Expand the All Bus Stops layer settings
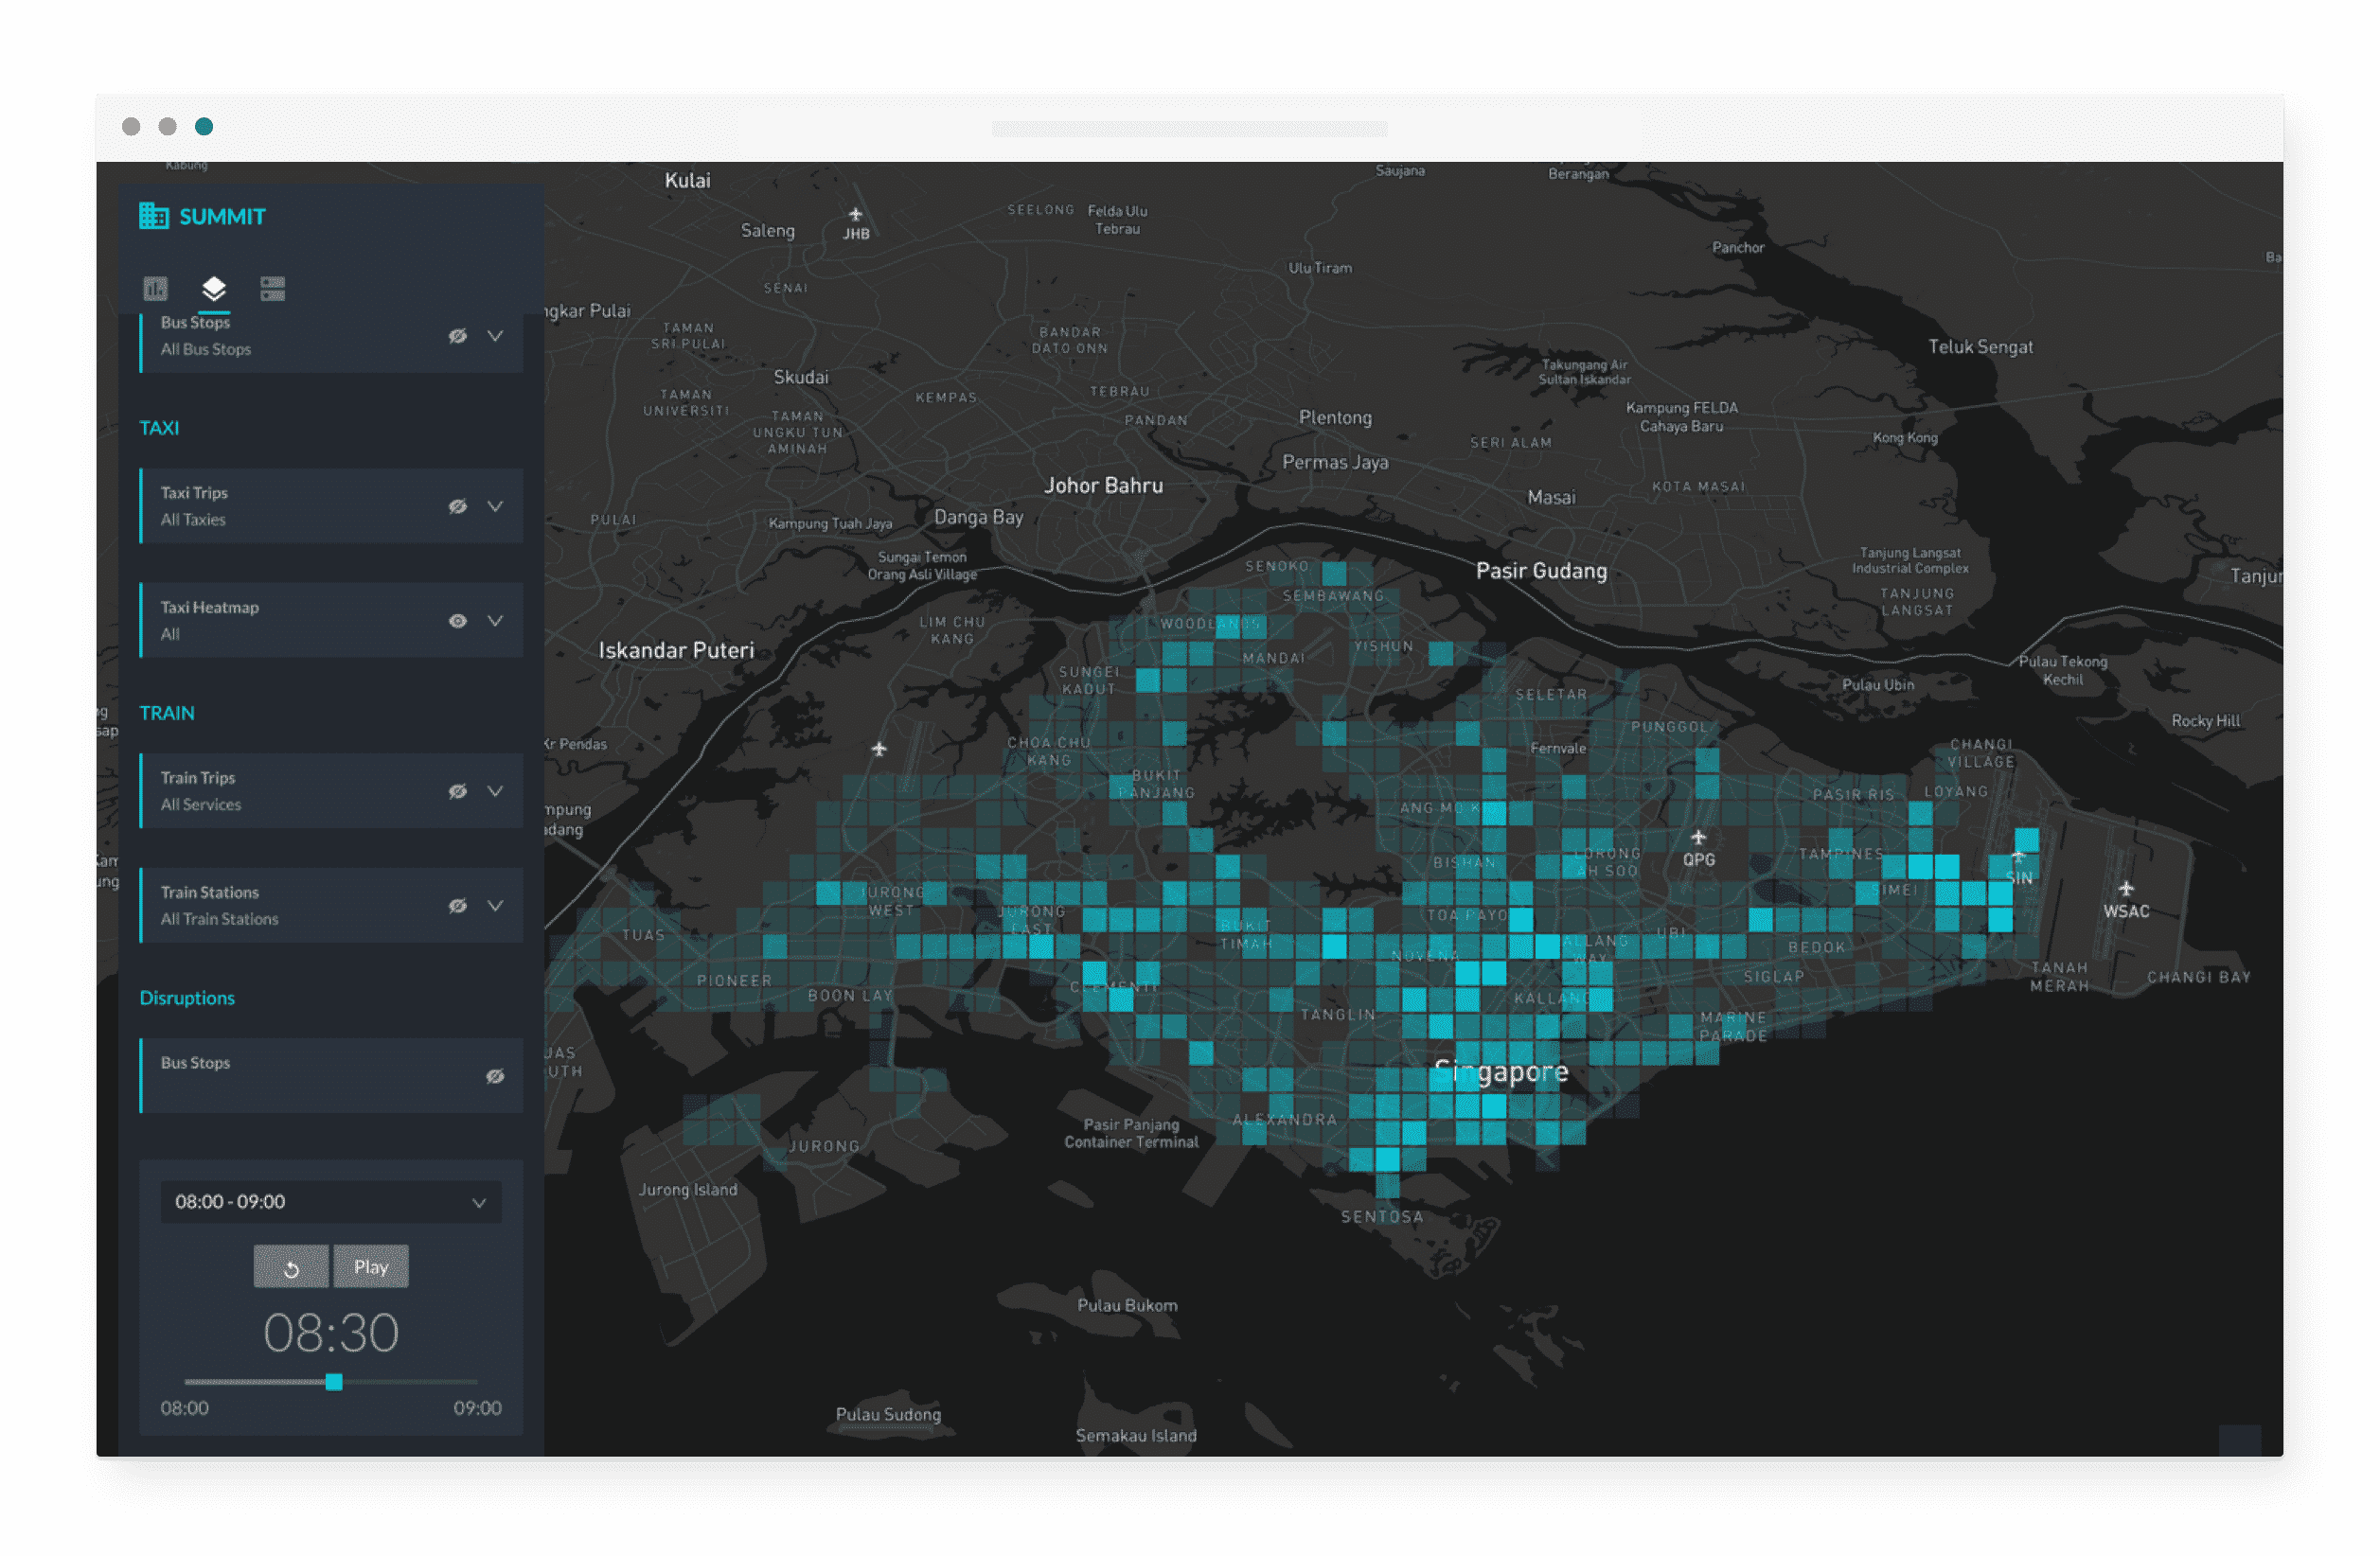Screen dimensions: 2380x1556 point(496,336)
